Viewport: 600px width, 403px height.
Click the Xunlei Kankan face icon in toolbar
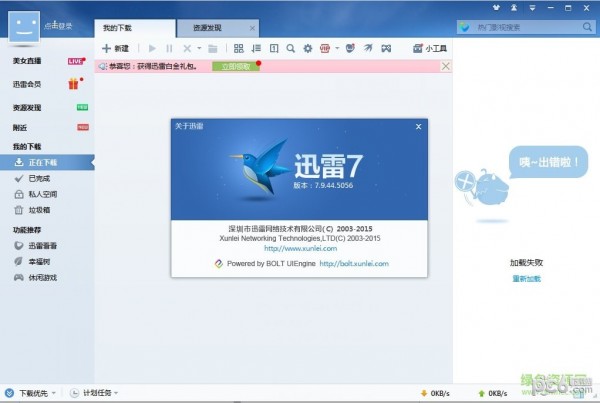pos(350,48)
